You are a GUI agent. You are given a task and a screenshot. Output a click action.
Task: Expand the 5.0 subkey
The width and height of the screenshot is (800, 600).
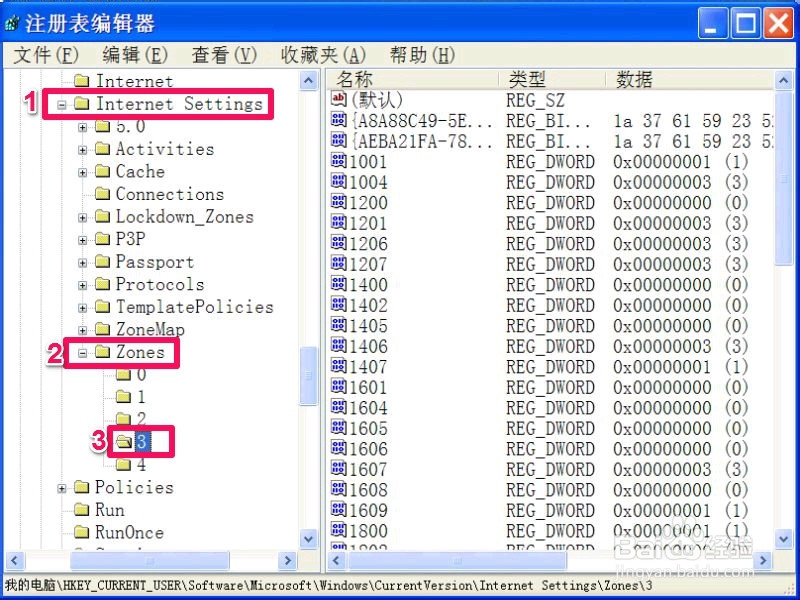coord(83,127)
